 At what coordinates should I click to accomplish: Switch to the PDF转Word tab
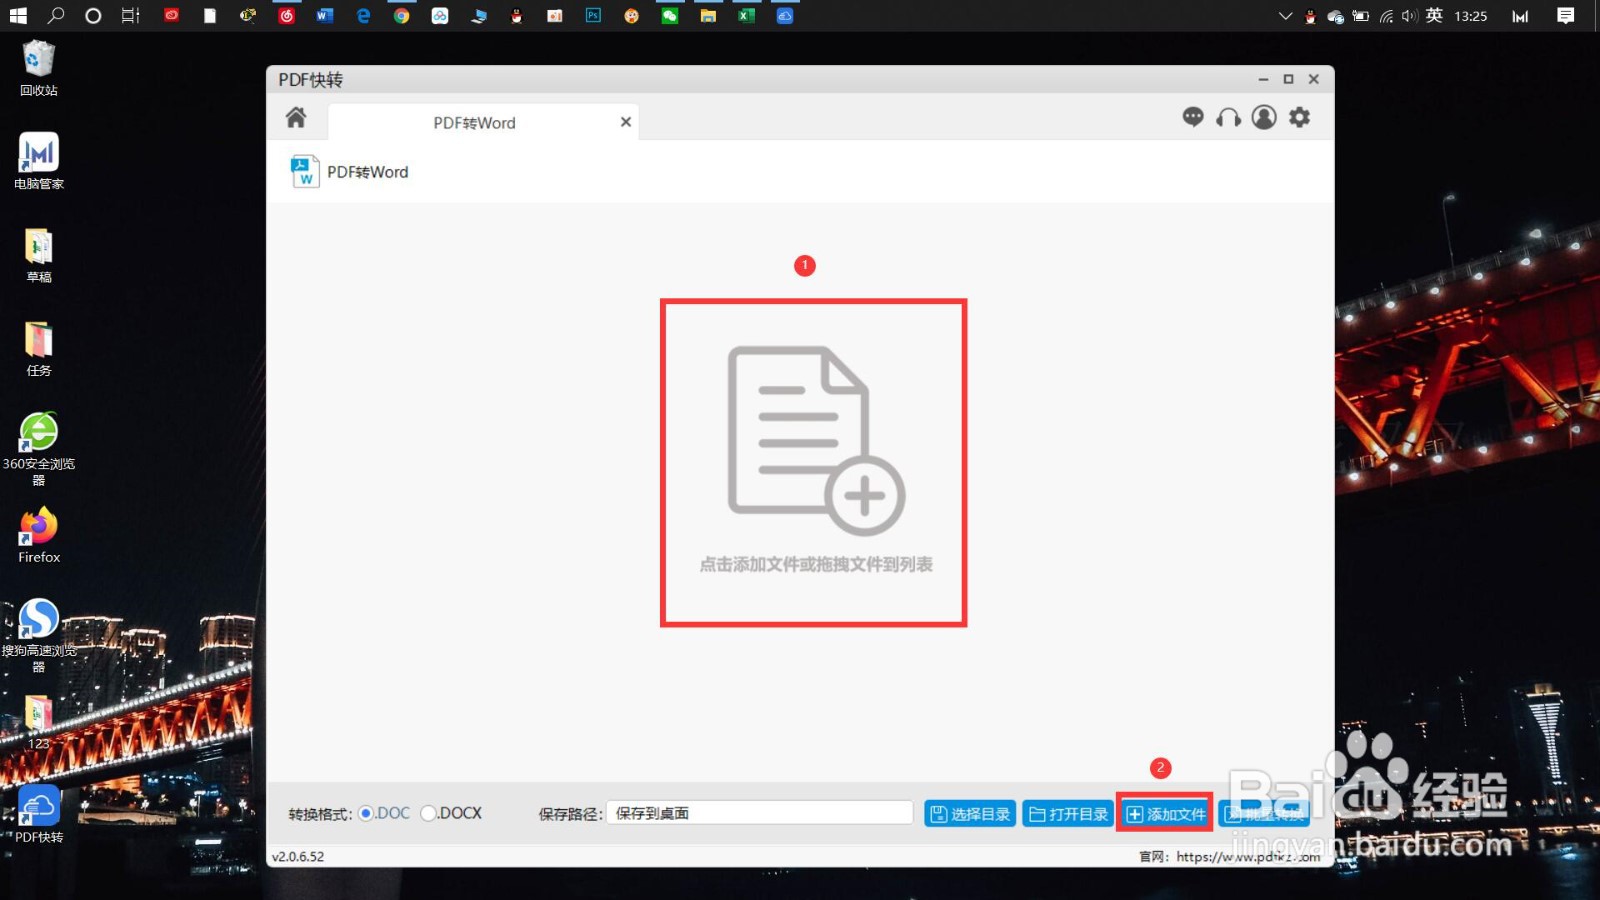472,122
